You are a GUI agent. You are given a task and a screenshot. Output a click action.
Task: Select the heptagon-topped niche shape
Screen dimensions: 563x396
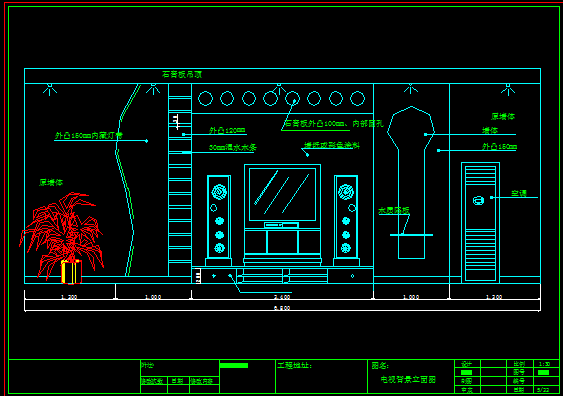click(411, 182)
